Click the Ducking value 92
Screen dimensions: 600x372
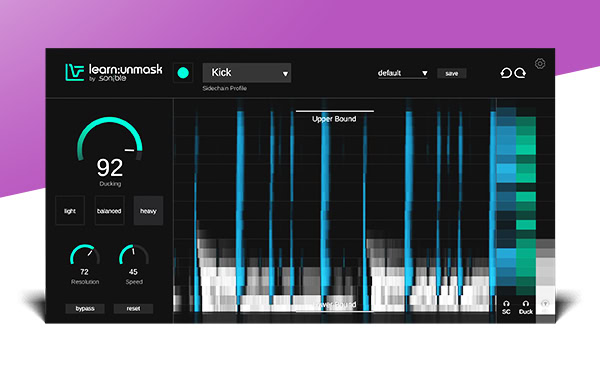coord(110,168)
